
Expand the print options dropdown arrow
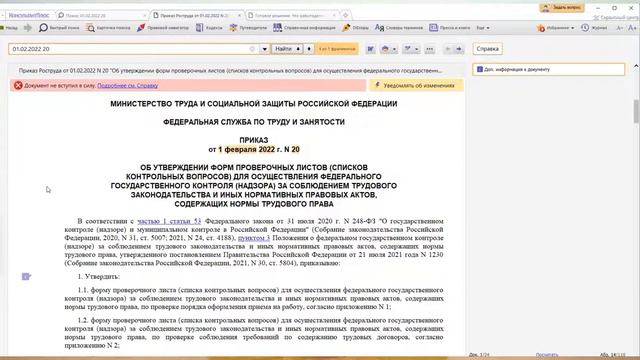(x=394, y=49)
